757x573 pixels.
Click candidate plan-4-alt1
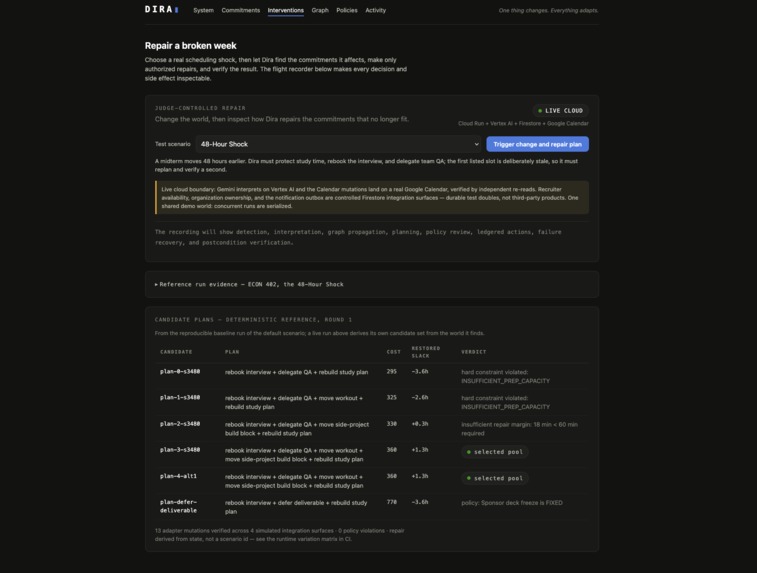[x=178, y=476]
